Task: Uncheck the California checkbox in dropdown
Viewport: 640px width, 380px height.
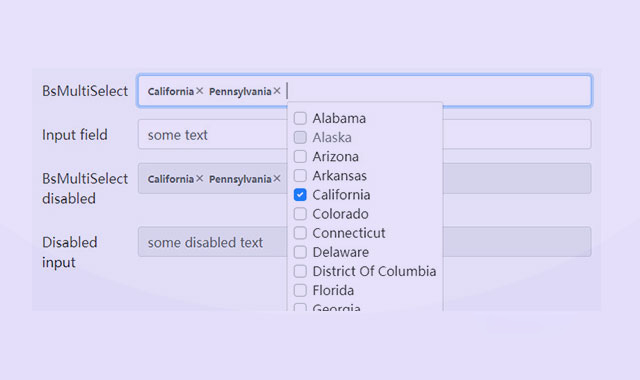Action: pyautogui.click(x=300, y=195)
